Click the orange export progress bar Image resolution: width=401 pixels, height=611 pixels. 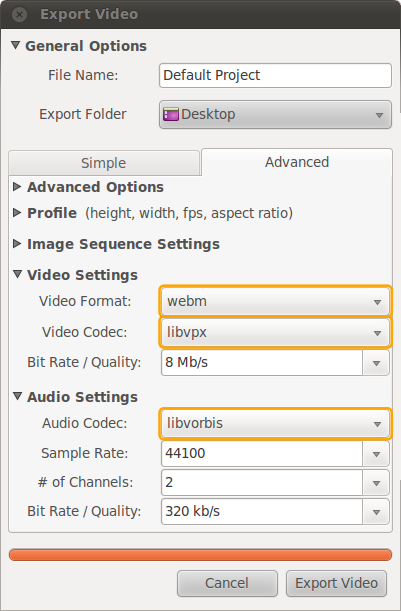point(200,555)
